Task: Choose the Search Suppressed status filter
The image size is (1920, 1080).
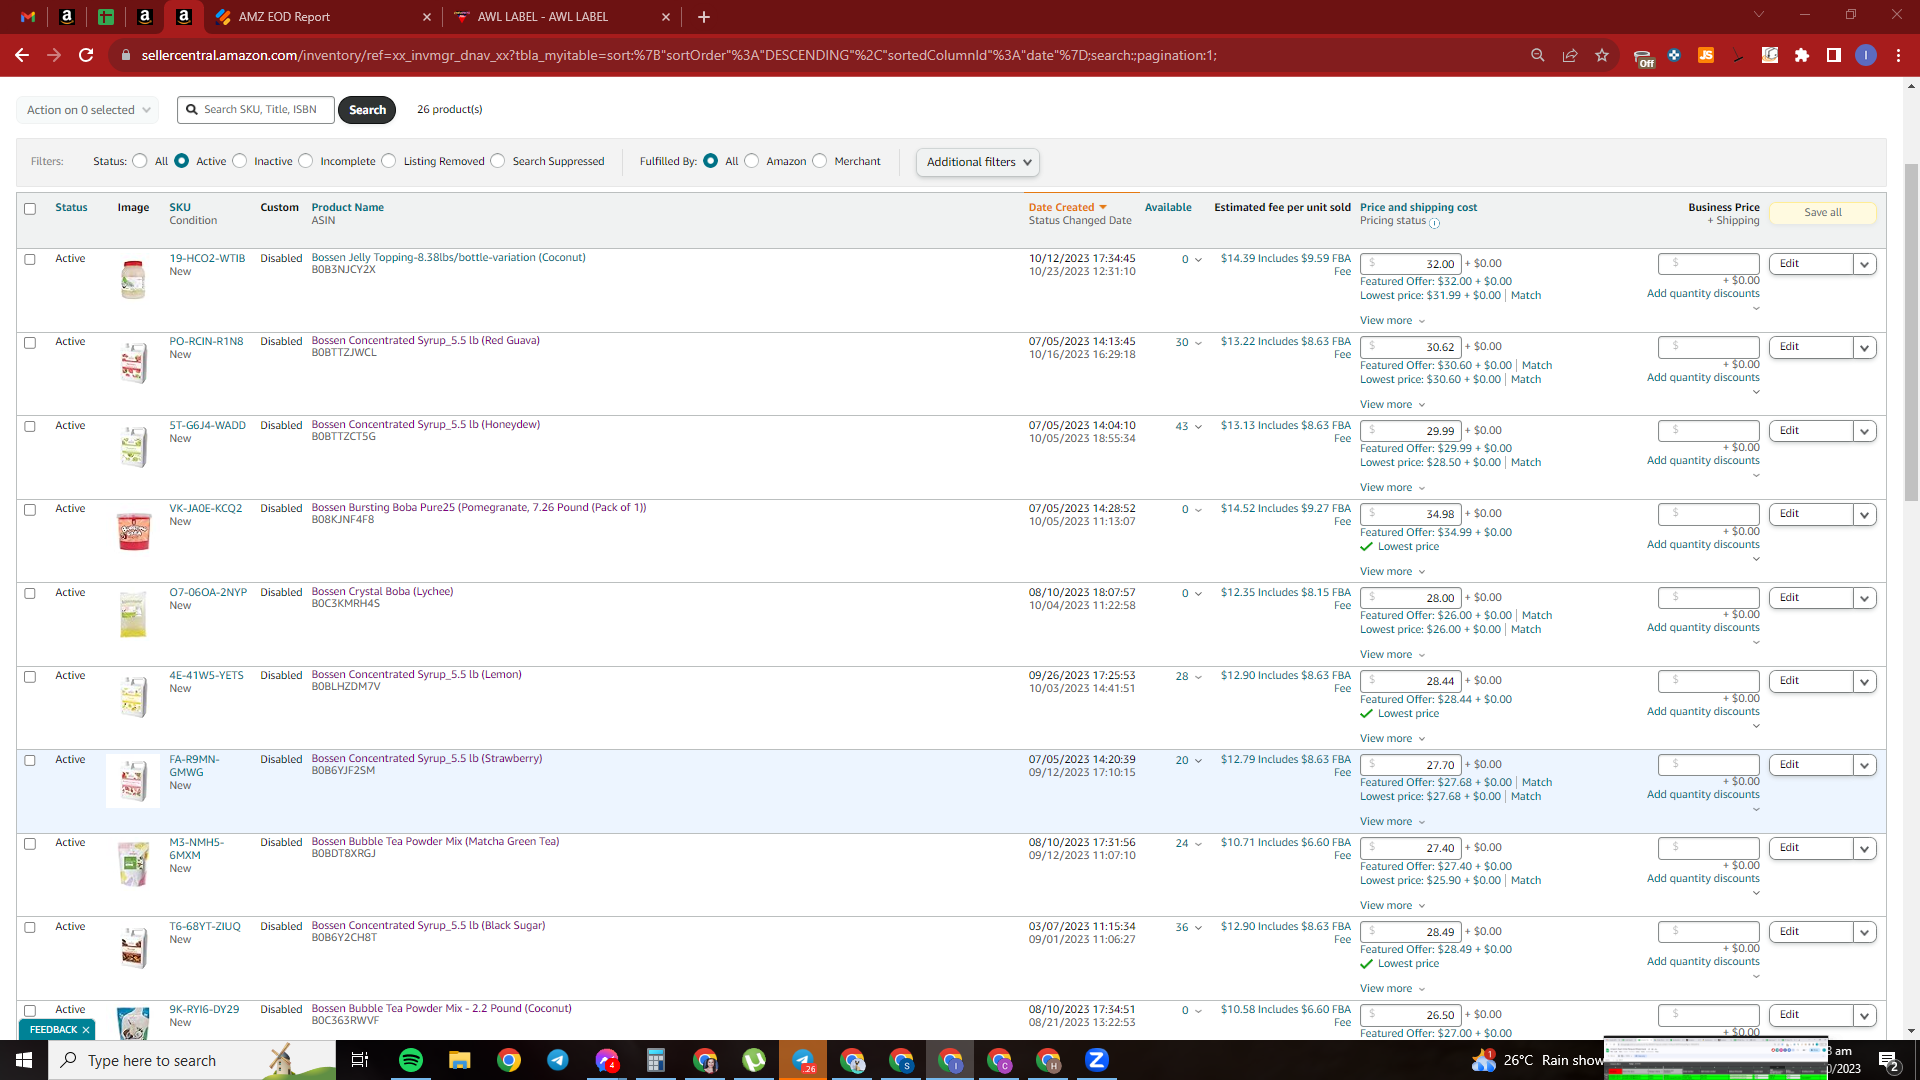Action: coord(498,161)
